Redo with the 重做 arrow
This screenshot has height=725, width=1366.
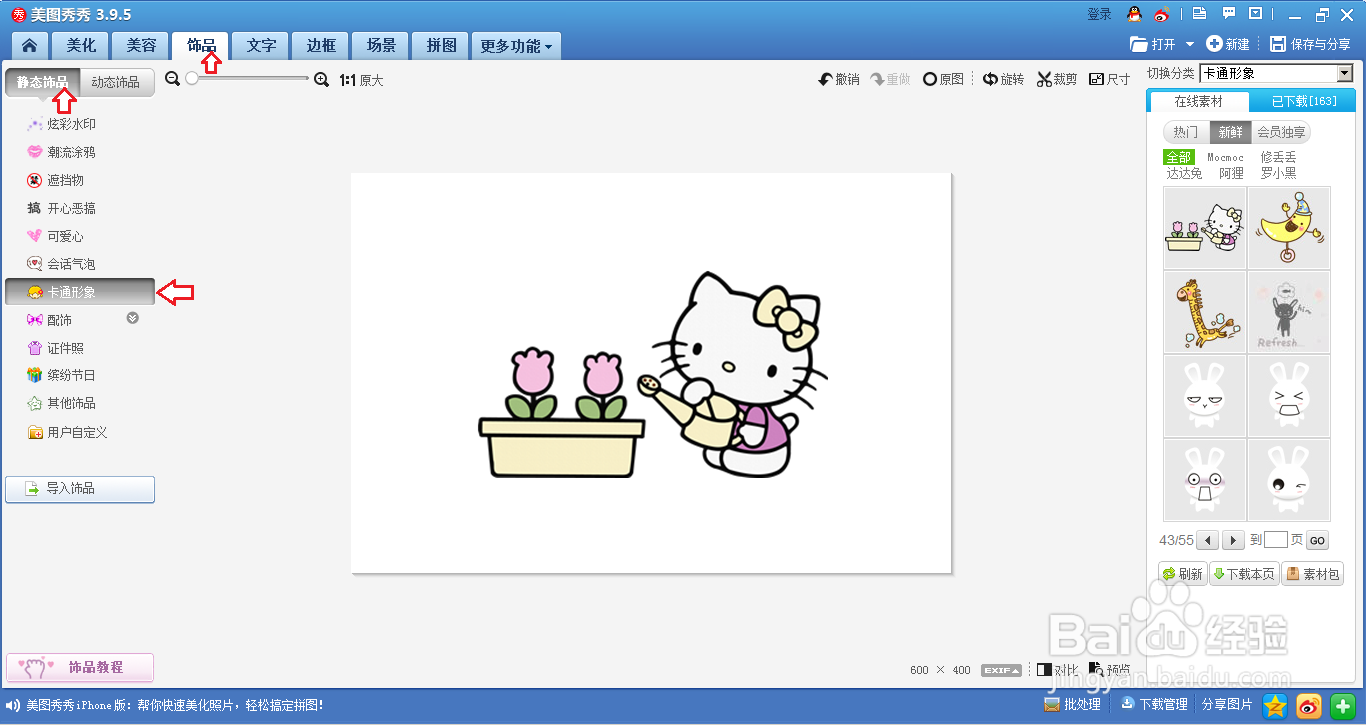pyautogui.click(x=890, y=79)
